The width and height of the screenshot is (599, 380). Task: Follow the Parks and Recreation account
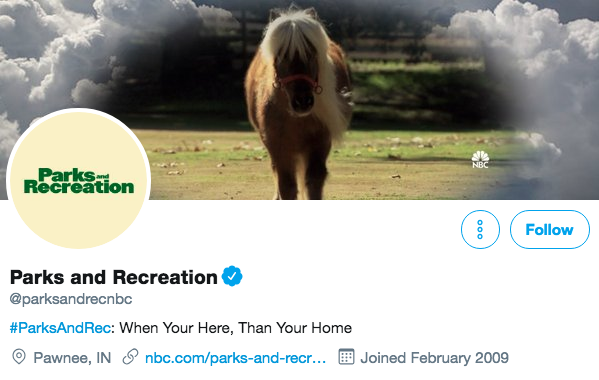pos(550,230)
